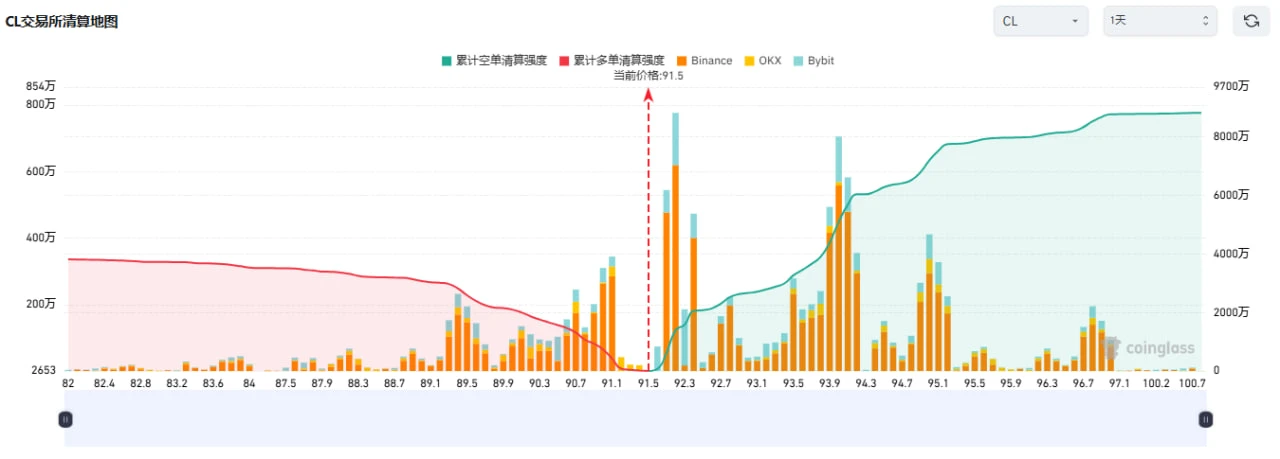Click the CL交易所清算地图 title

click(62, 21)
